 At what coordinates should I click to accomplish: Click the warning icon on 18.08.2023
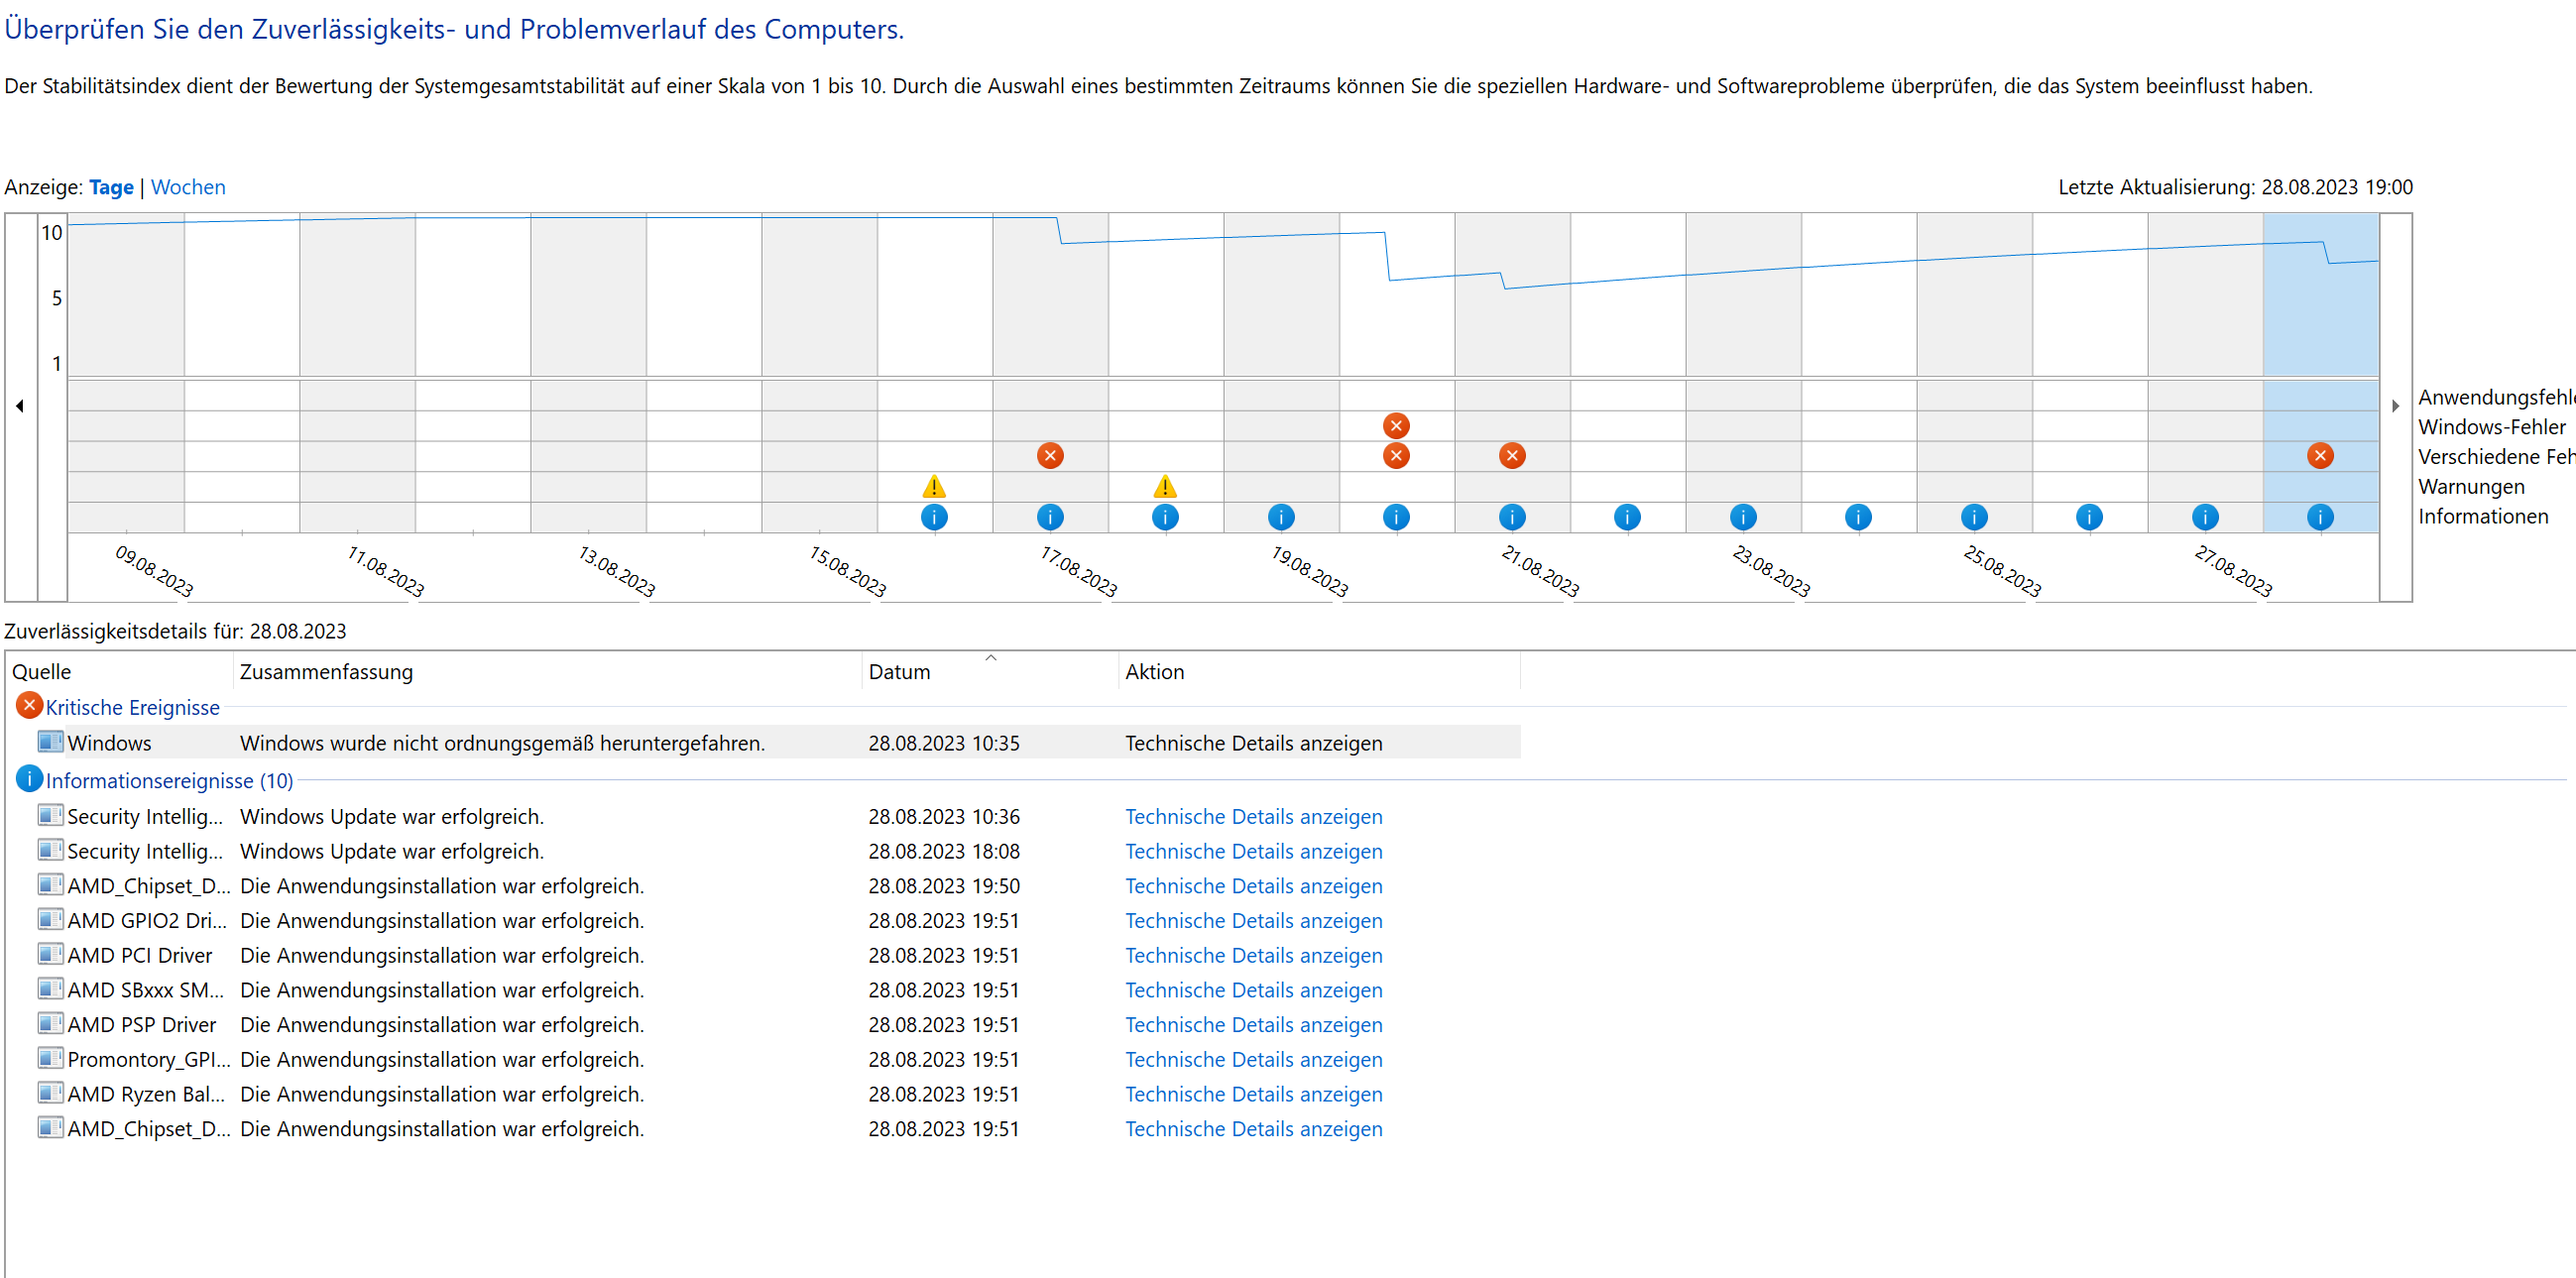[1164, 487]
